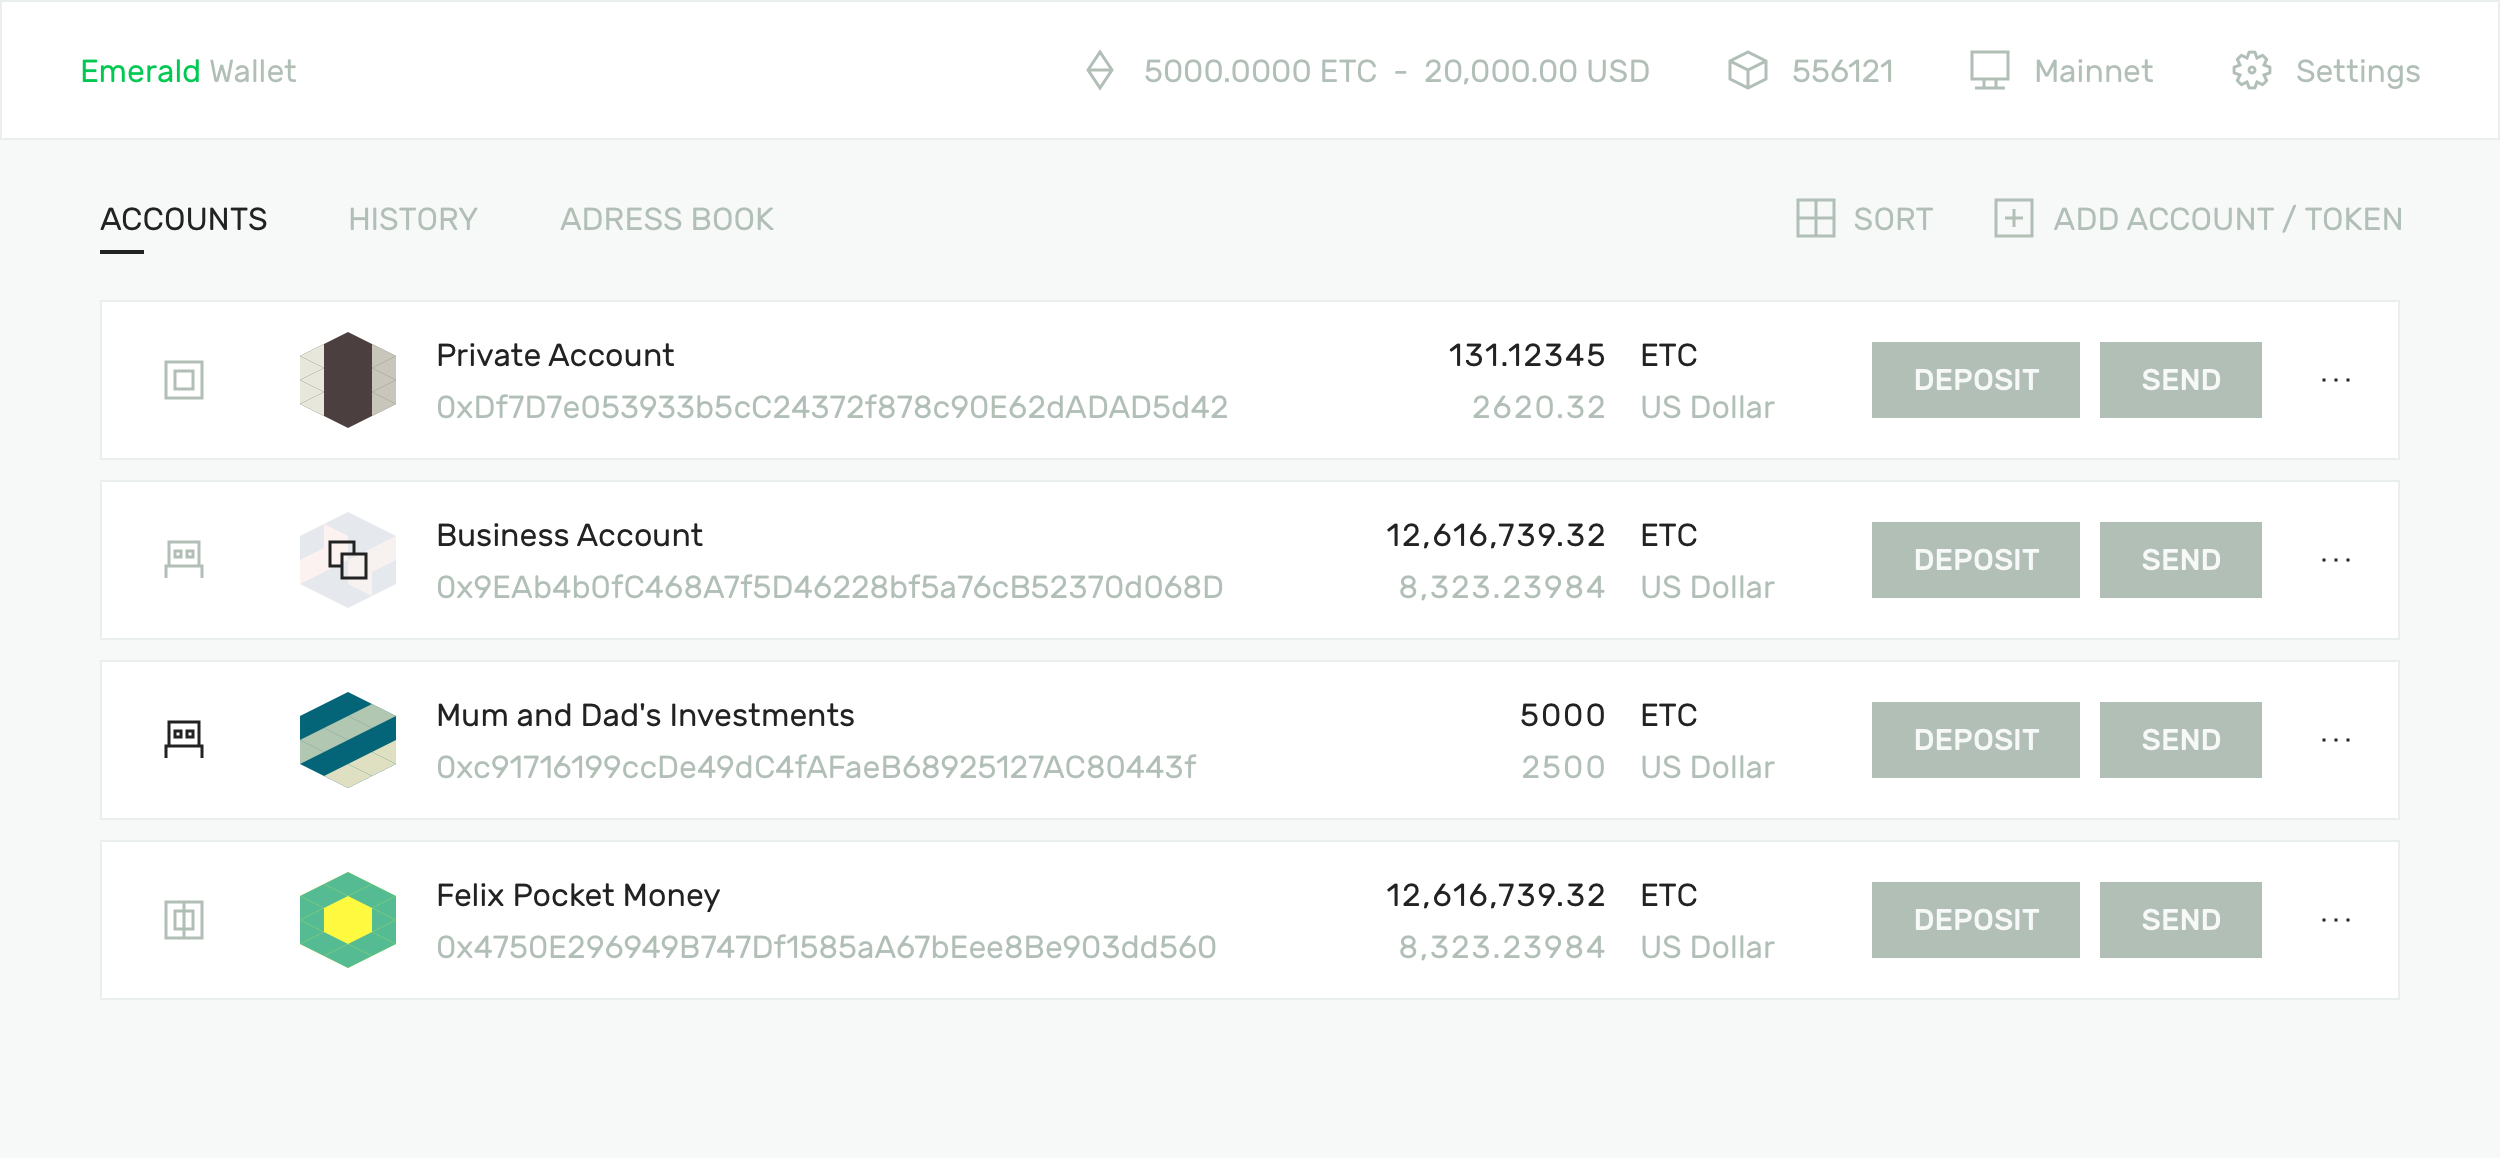Toggle the Business Account type icon at row start
2500x1158 pixels.
point(184,559)
